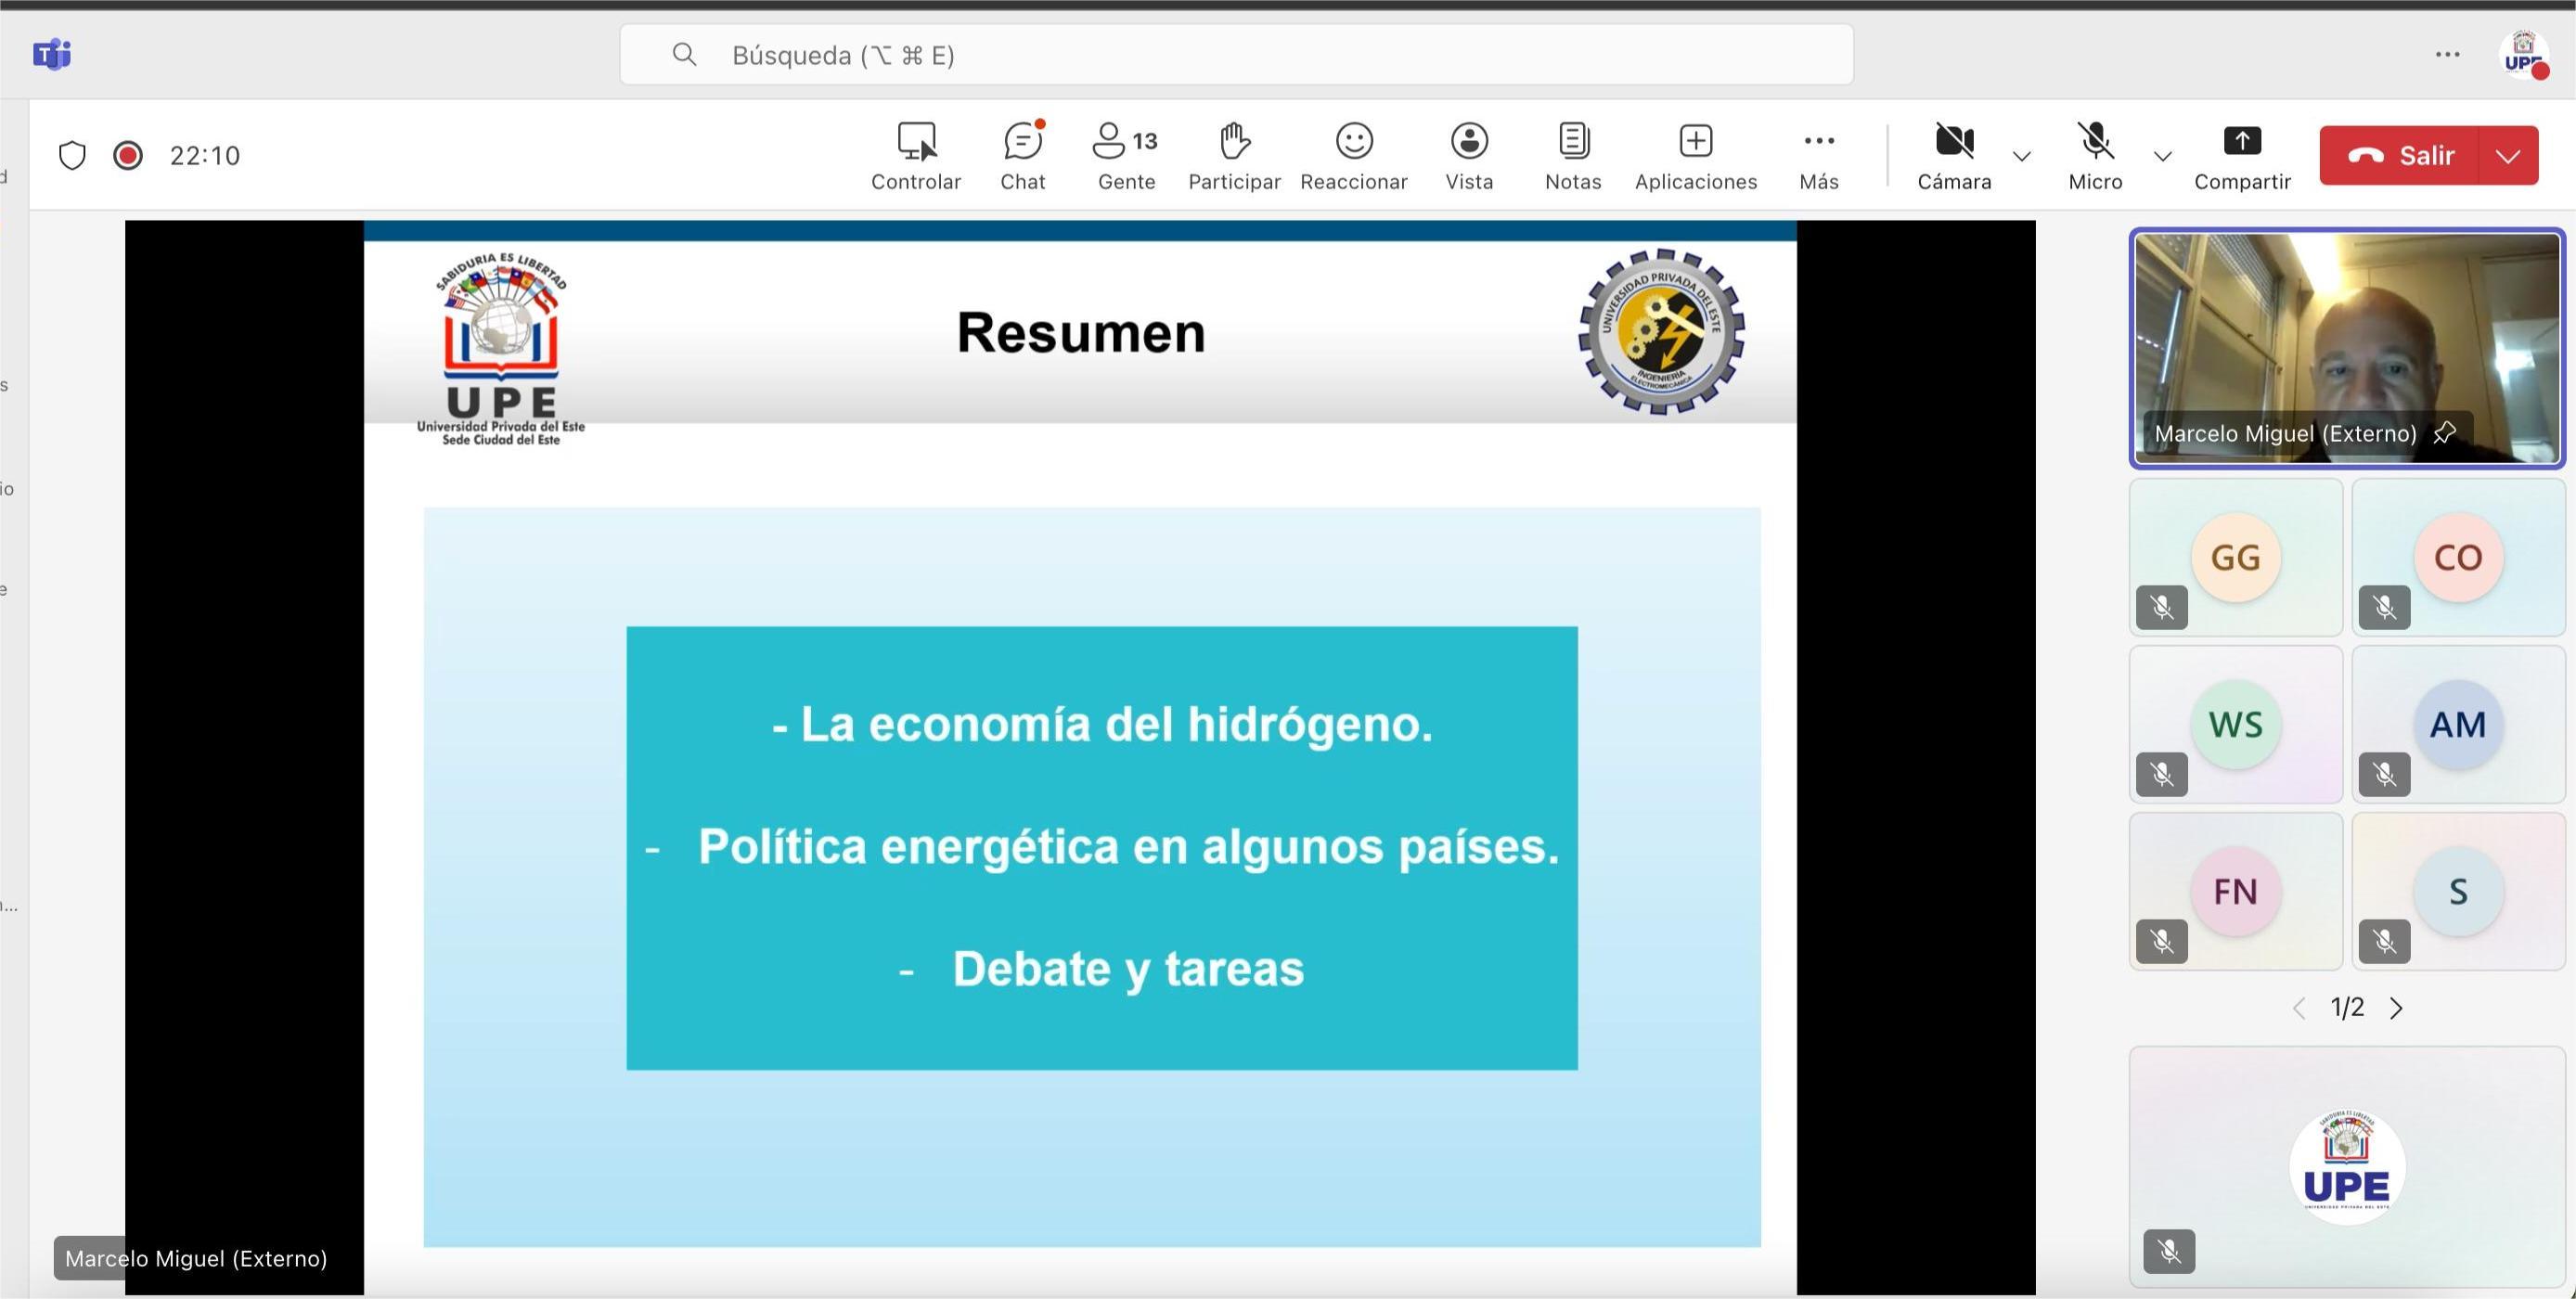Click Compartir to share content
The height and width of the screenshot is (1299, 2576).
pyautogui.click(x=2242, y=155)
